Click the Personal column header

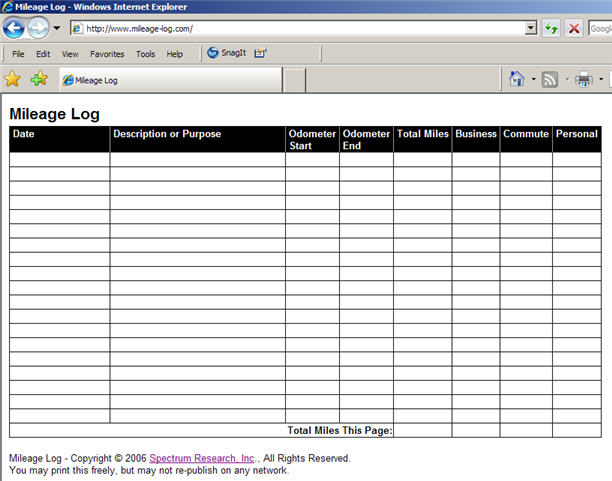577,139
